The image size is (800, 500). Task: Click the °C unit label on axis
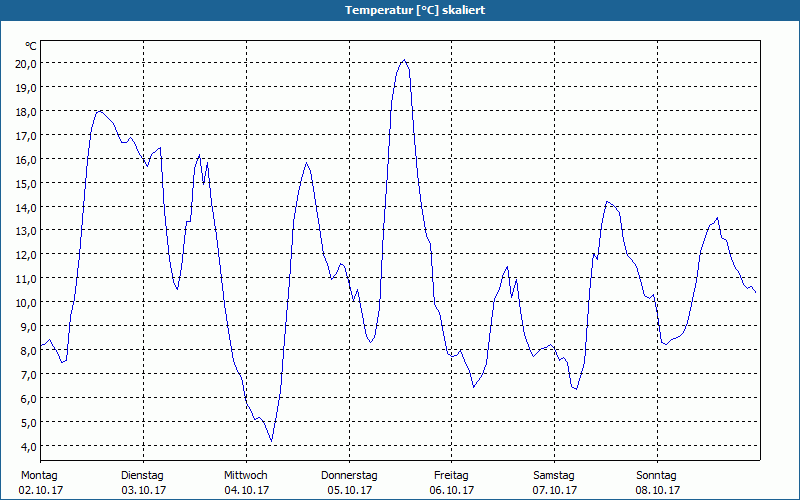(x=31, y=46)
